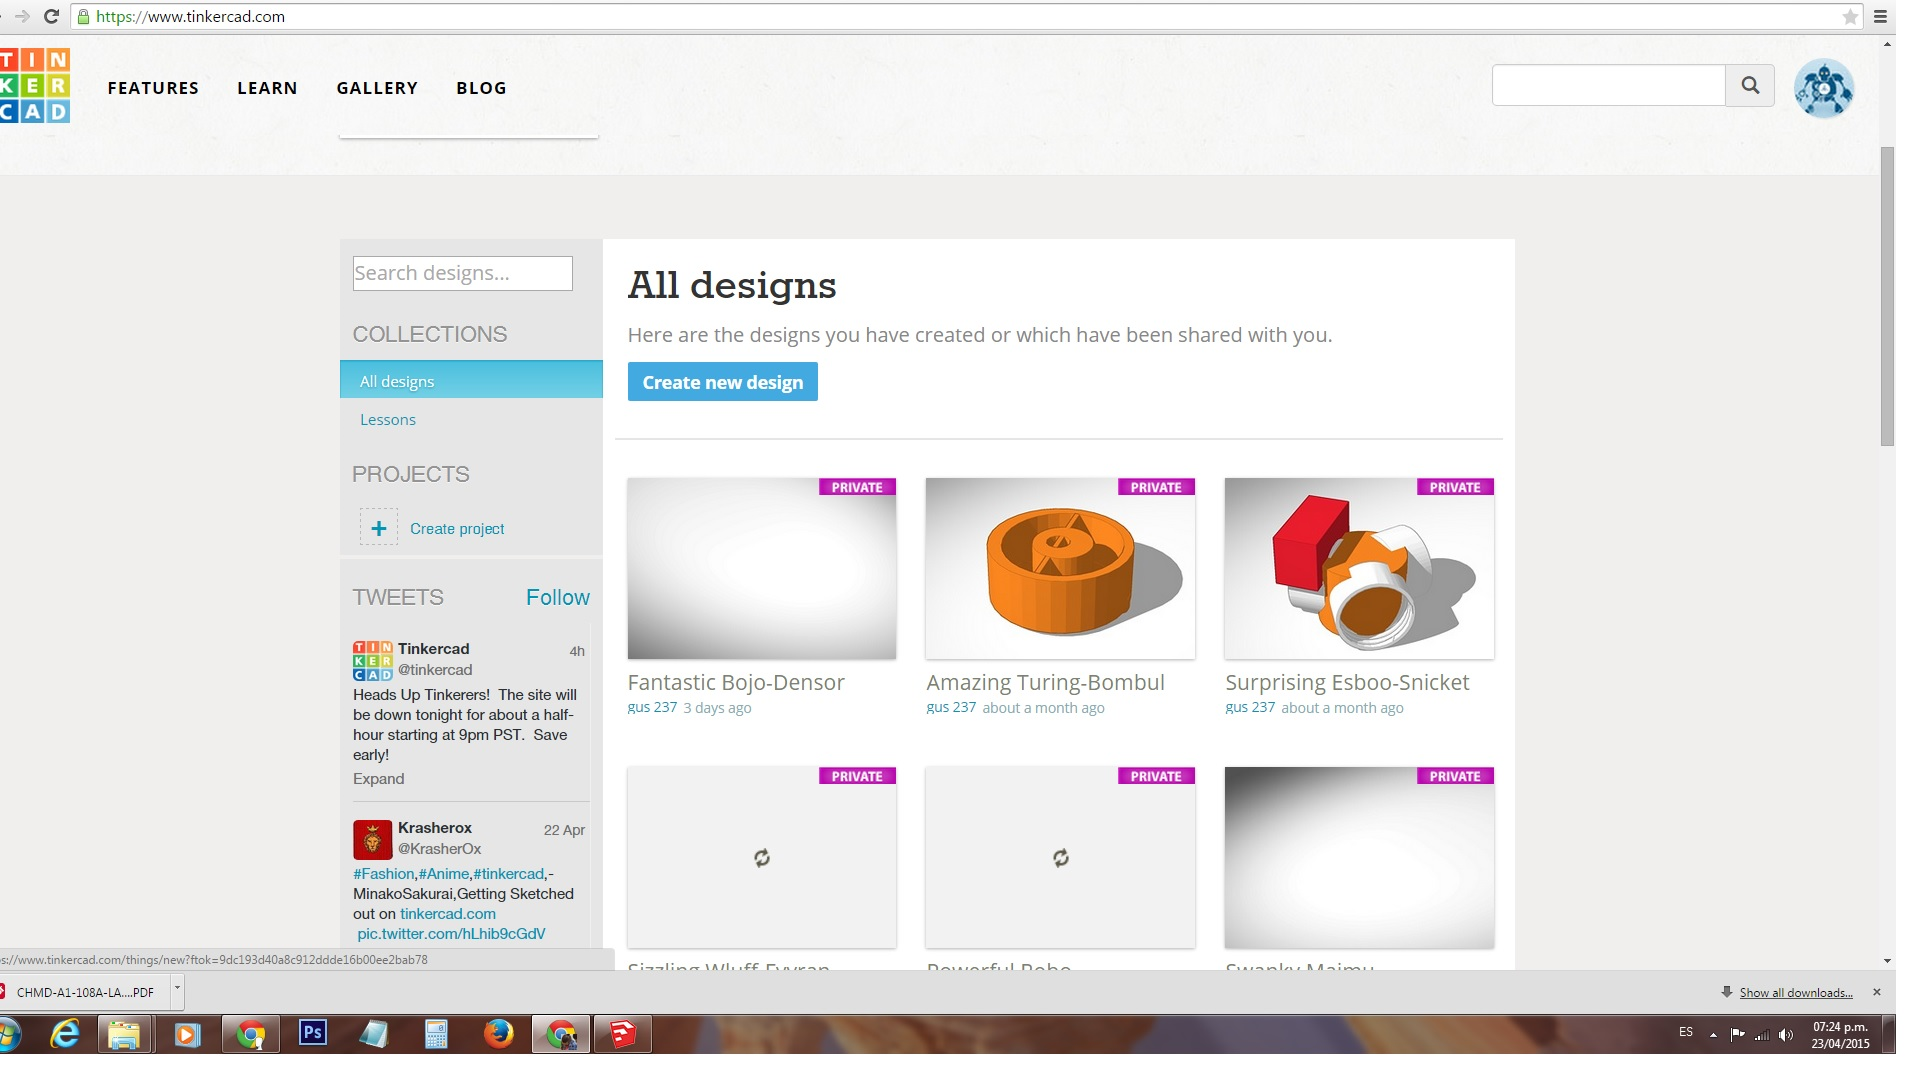1920x1080 pixels.
Task: Open the GALLERY menu item
Action: pyautogui.click(x=377, y=88)
